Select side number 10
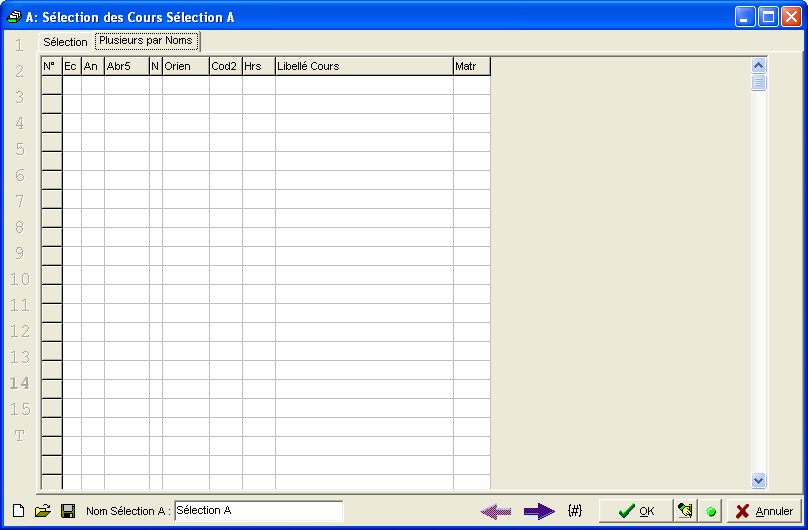808x530 pixels. coord(20,279)
